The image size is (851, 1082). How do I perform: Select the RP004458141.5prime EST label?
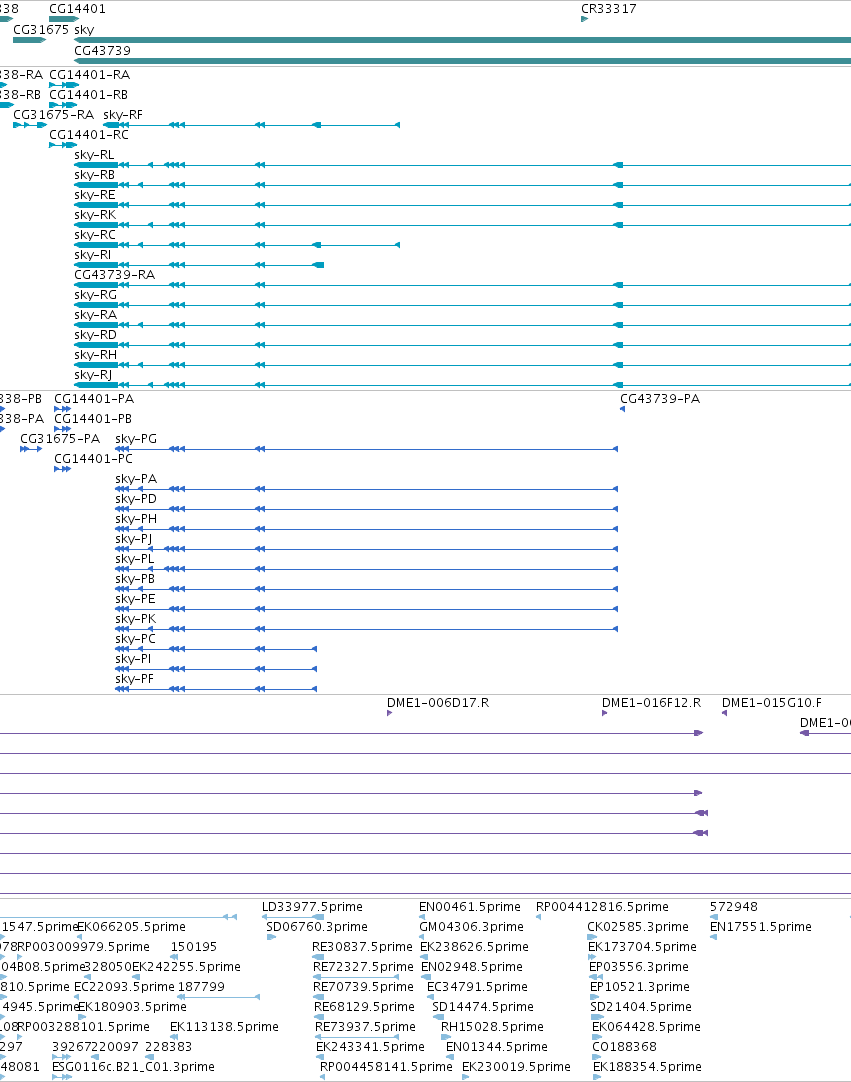click(387, 1067)
